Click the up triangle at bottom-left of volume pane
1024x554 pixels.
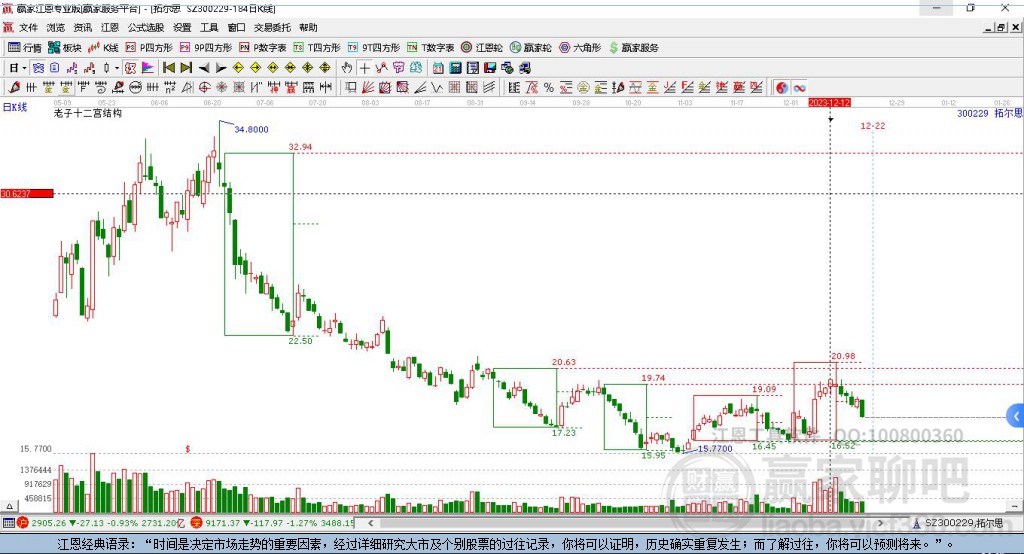click(9, 506)
